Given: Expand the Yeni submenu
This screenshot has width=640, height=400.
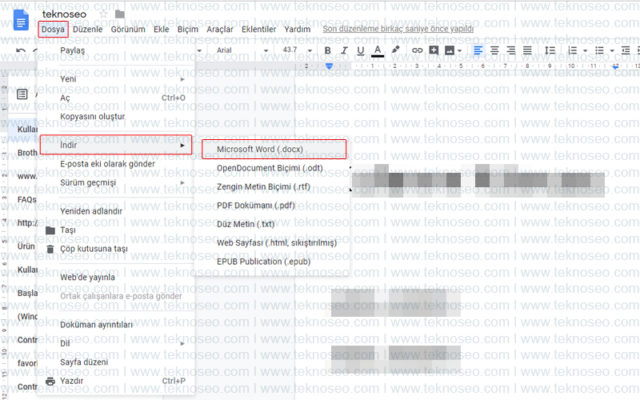Looking at the screenshot, I should tap(116, 79).
